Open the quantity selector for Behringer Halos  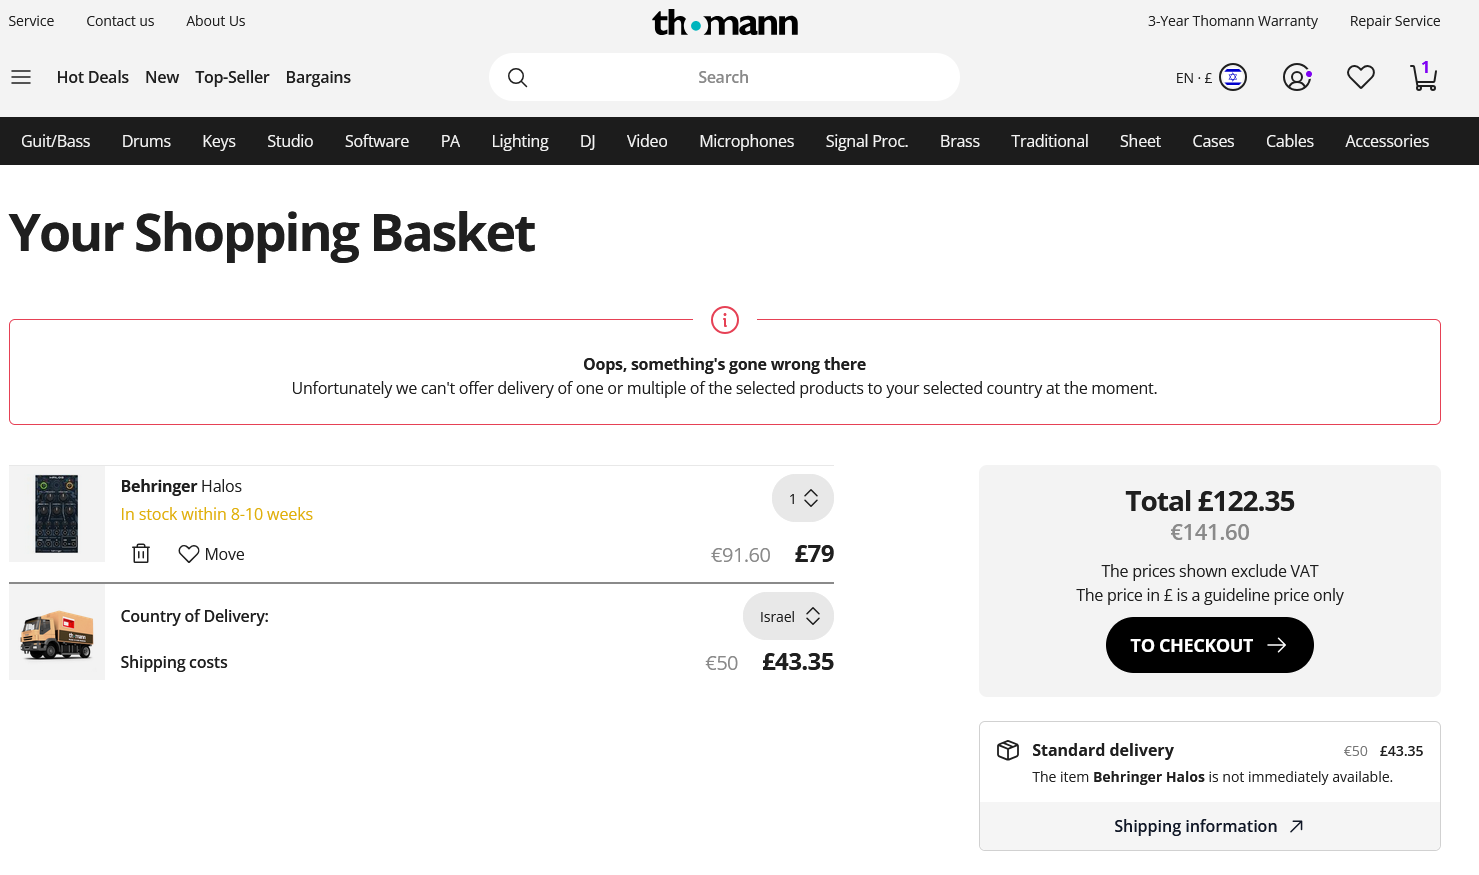click(802, 498)
